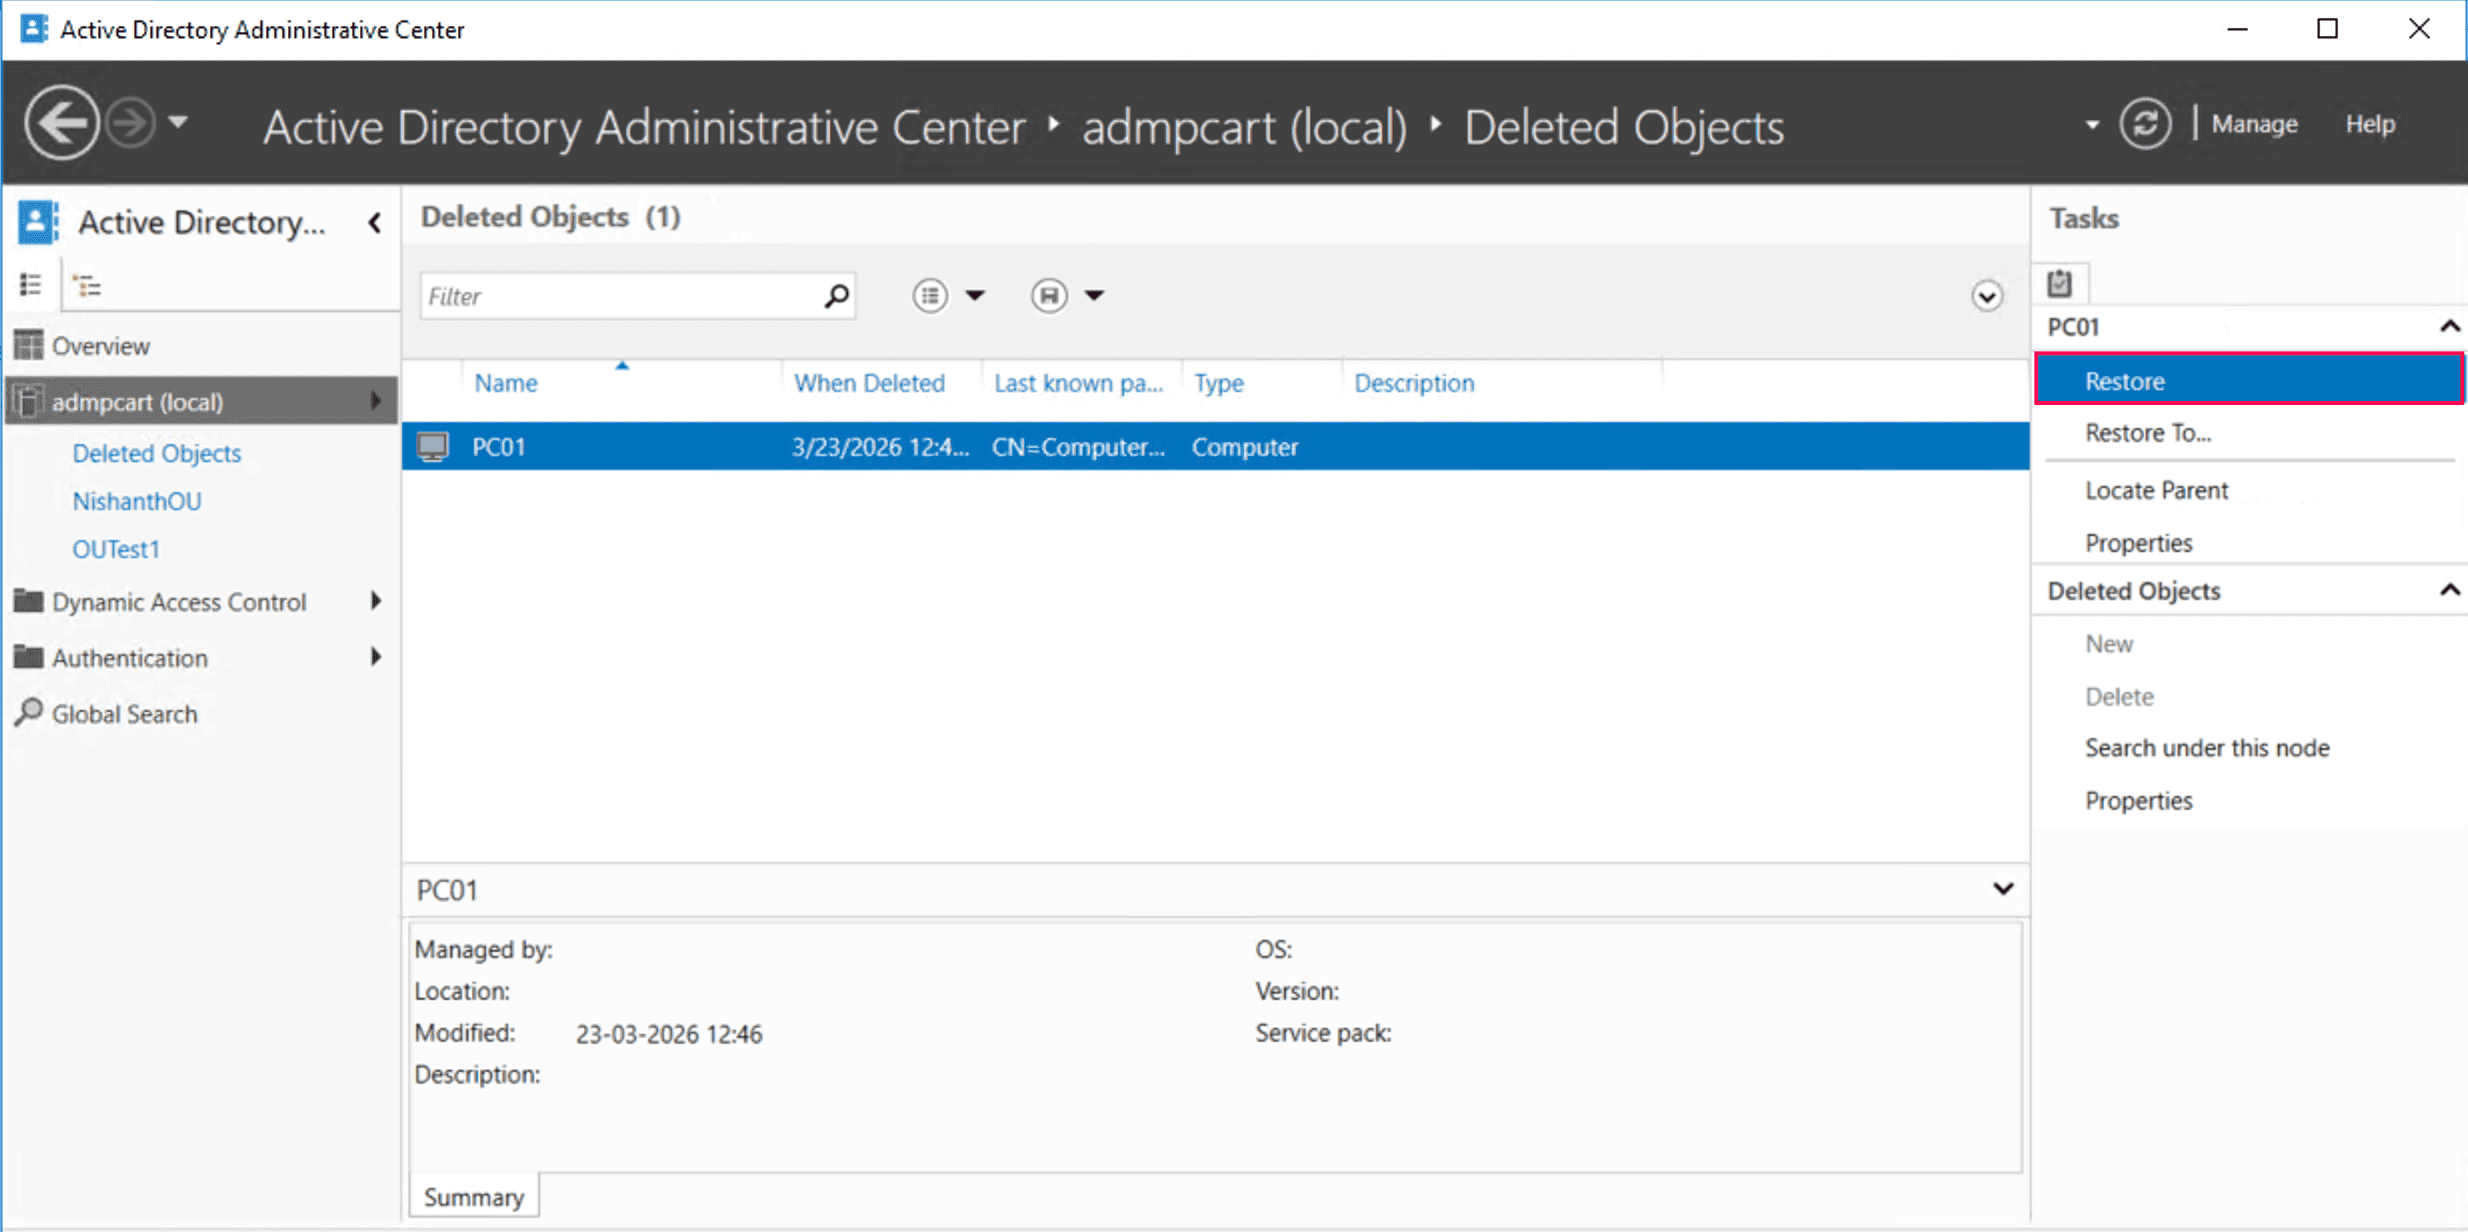This screenshot has width=2468, height=1232.
Task: Collapse the PC01 preview pane
Action: (2002, 889)
